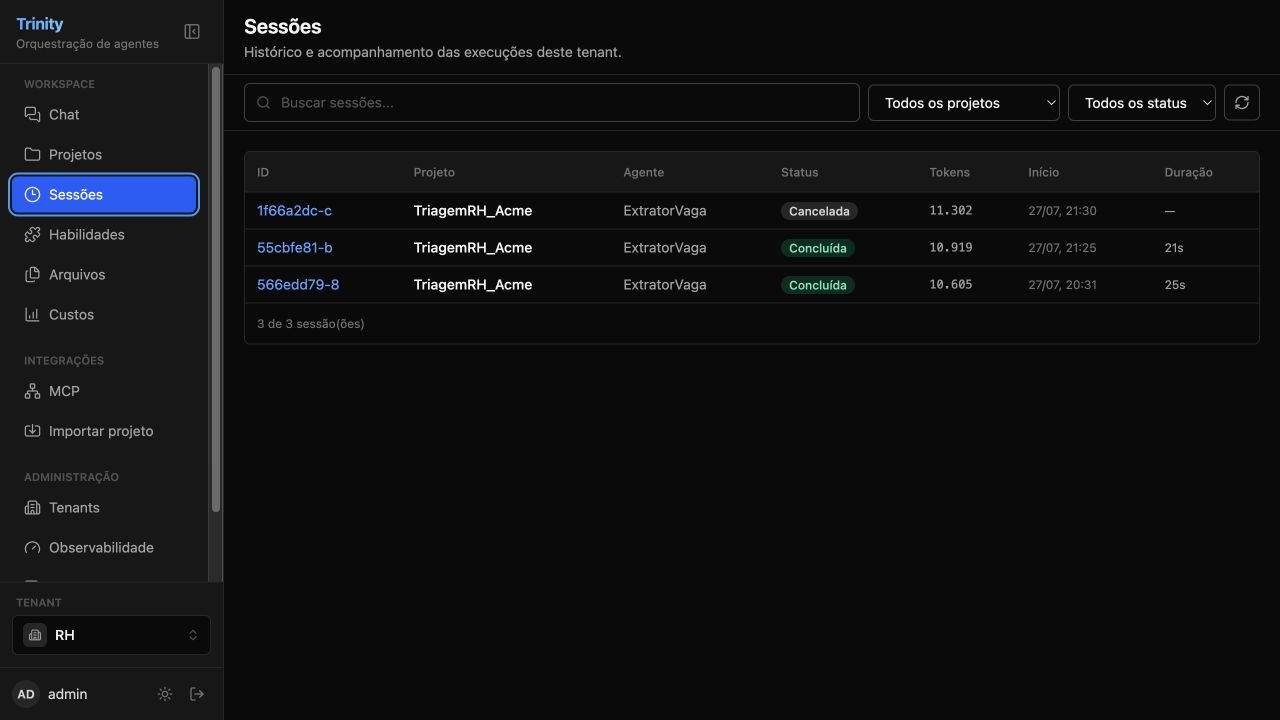Click start time 27/07, 21:25
1280x720 pixels.
coord(1062,248)
